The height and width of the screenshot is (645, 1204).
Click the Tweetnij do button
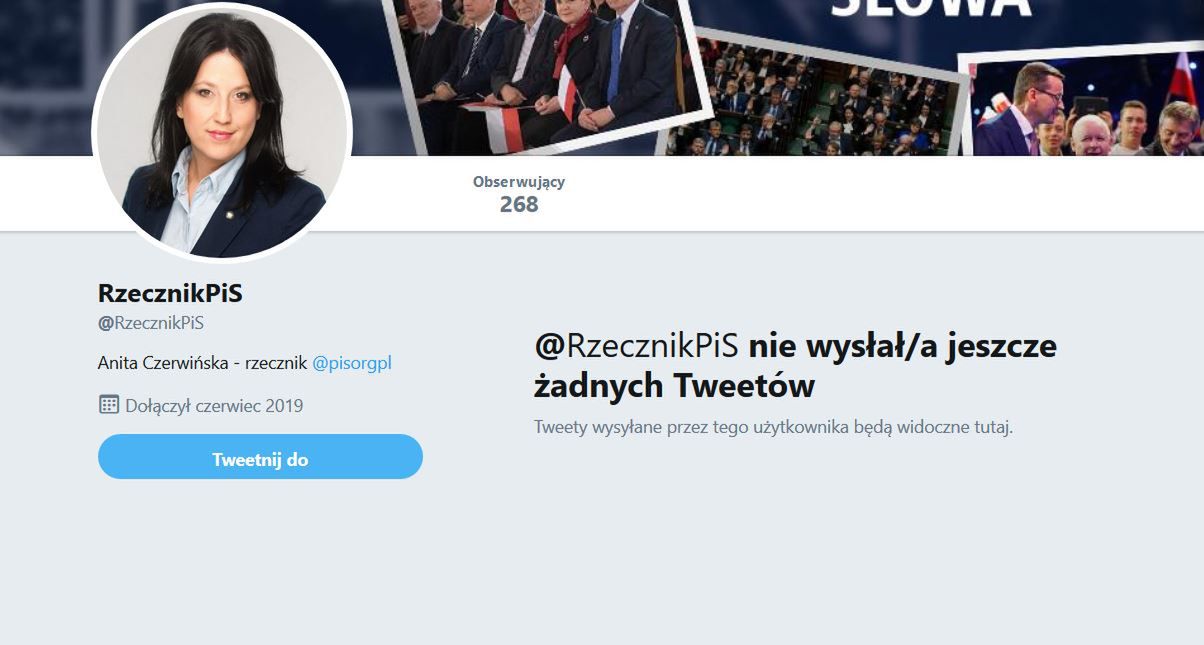[x=260, y=457]
